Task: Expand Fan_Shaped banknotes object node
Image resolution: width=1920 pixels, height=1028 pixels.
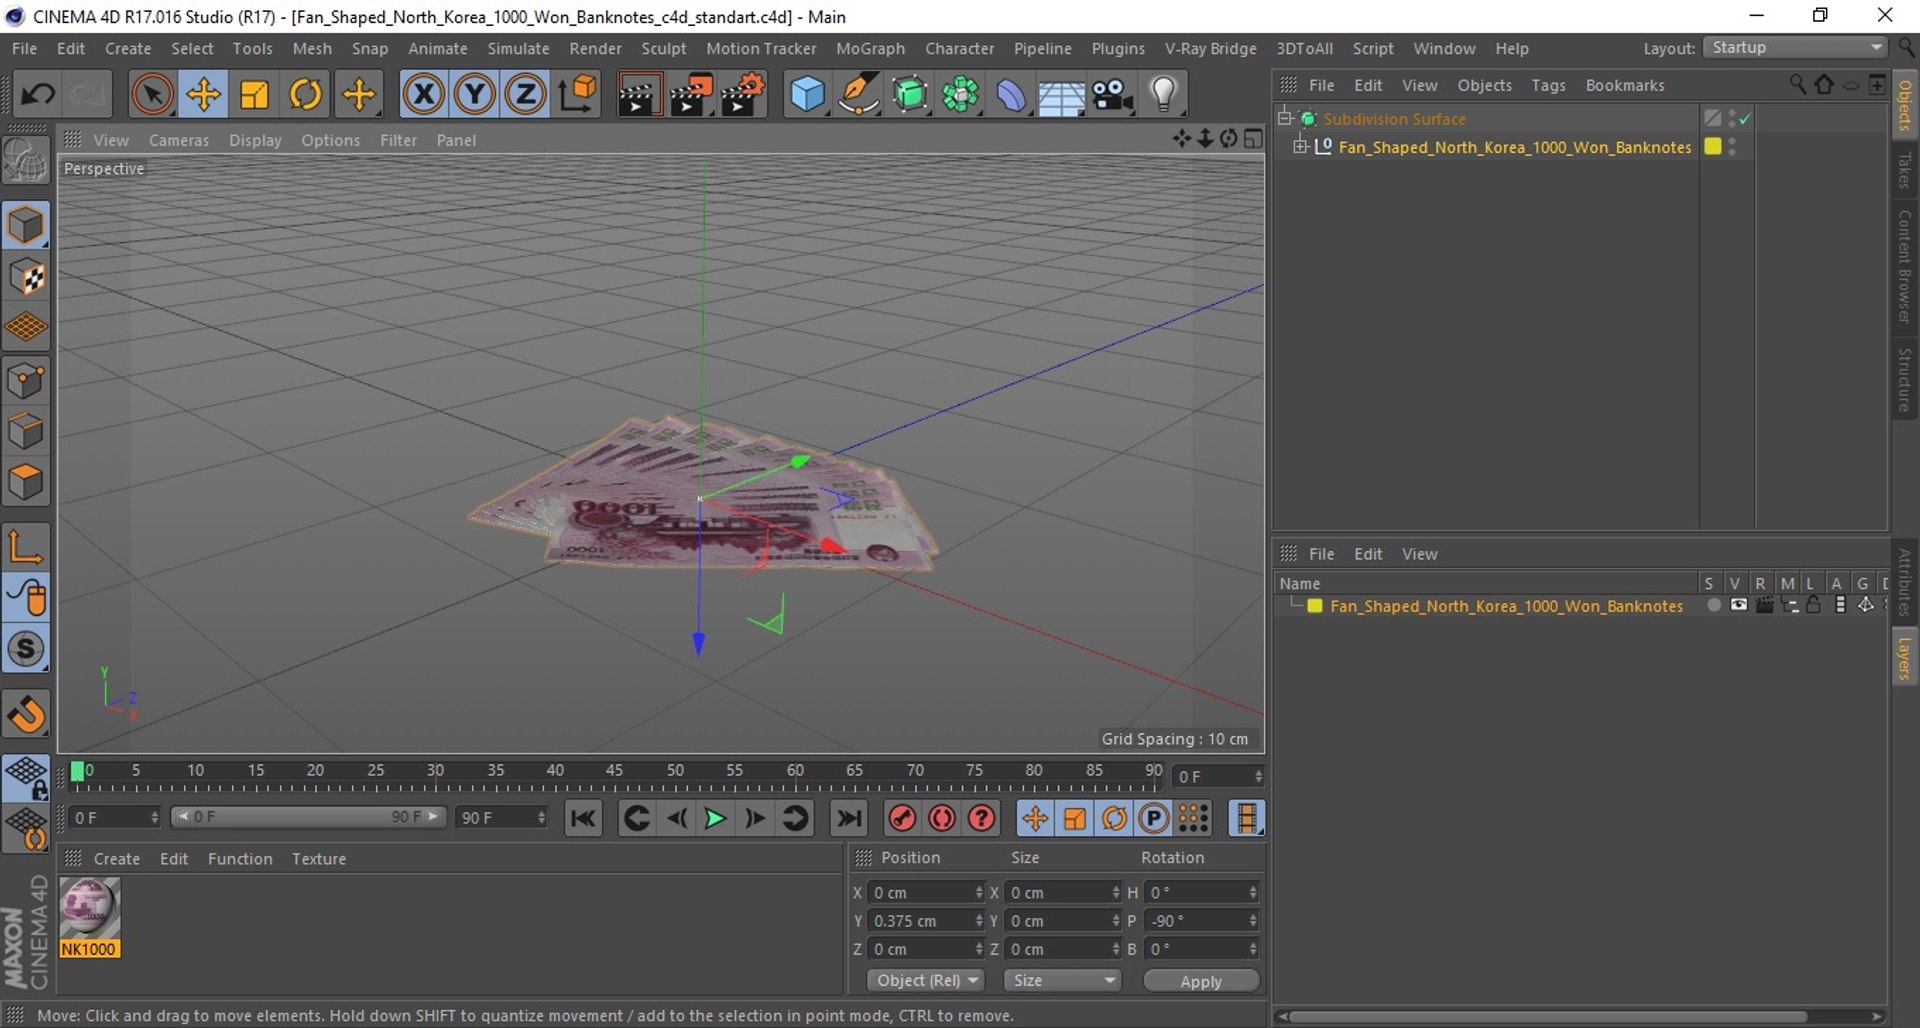Action: tap(1300, 147)
